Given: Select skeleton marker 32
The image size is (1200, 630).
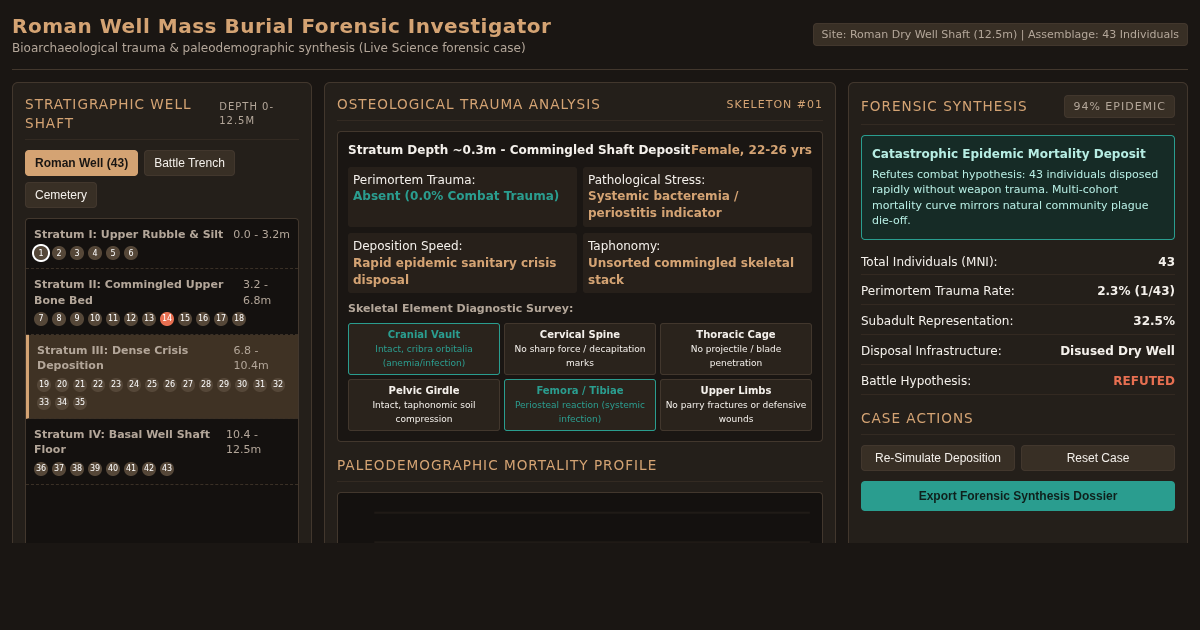Looking at the screenshot, I should (278, 385).
